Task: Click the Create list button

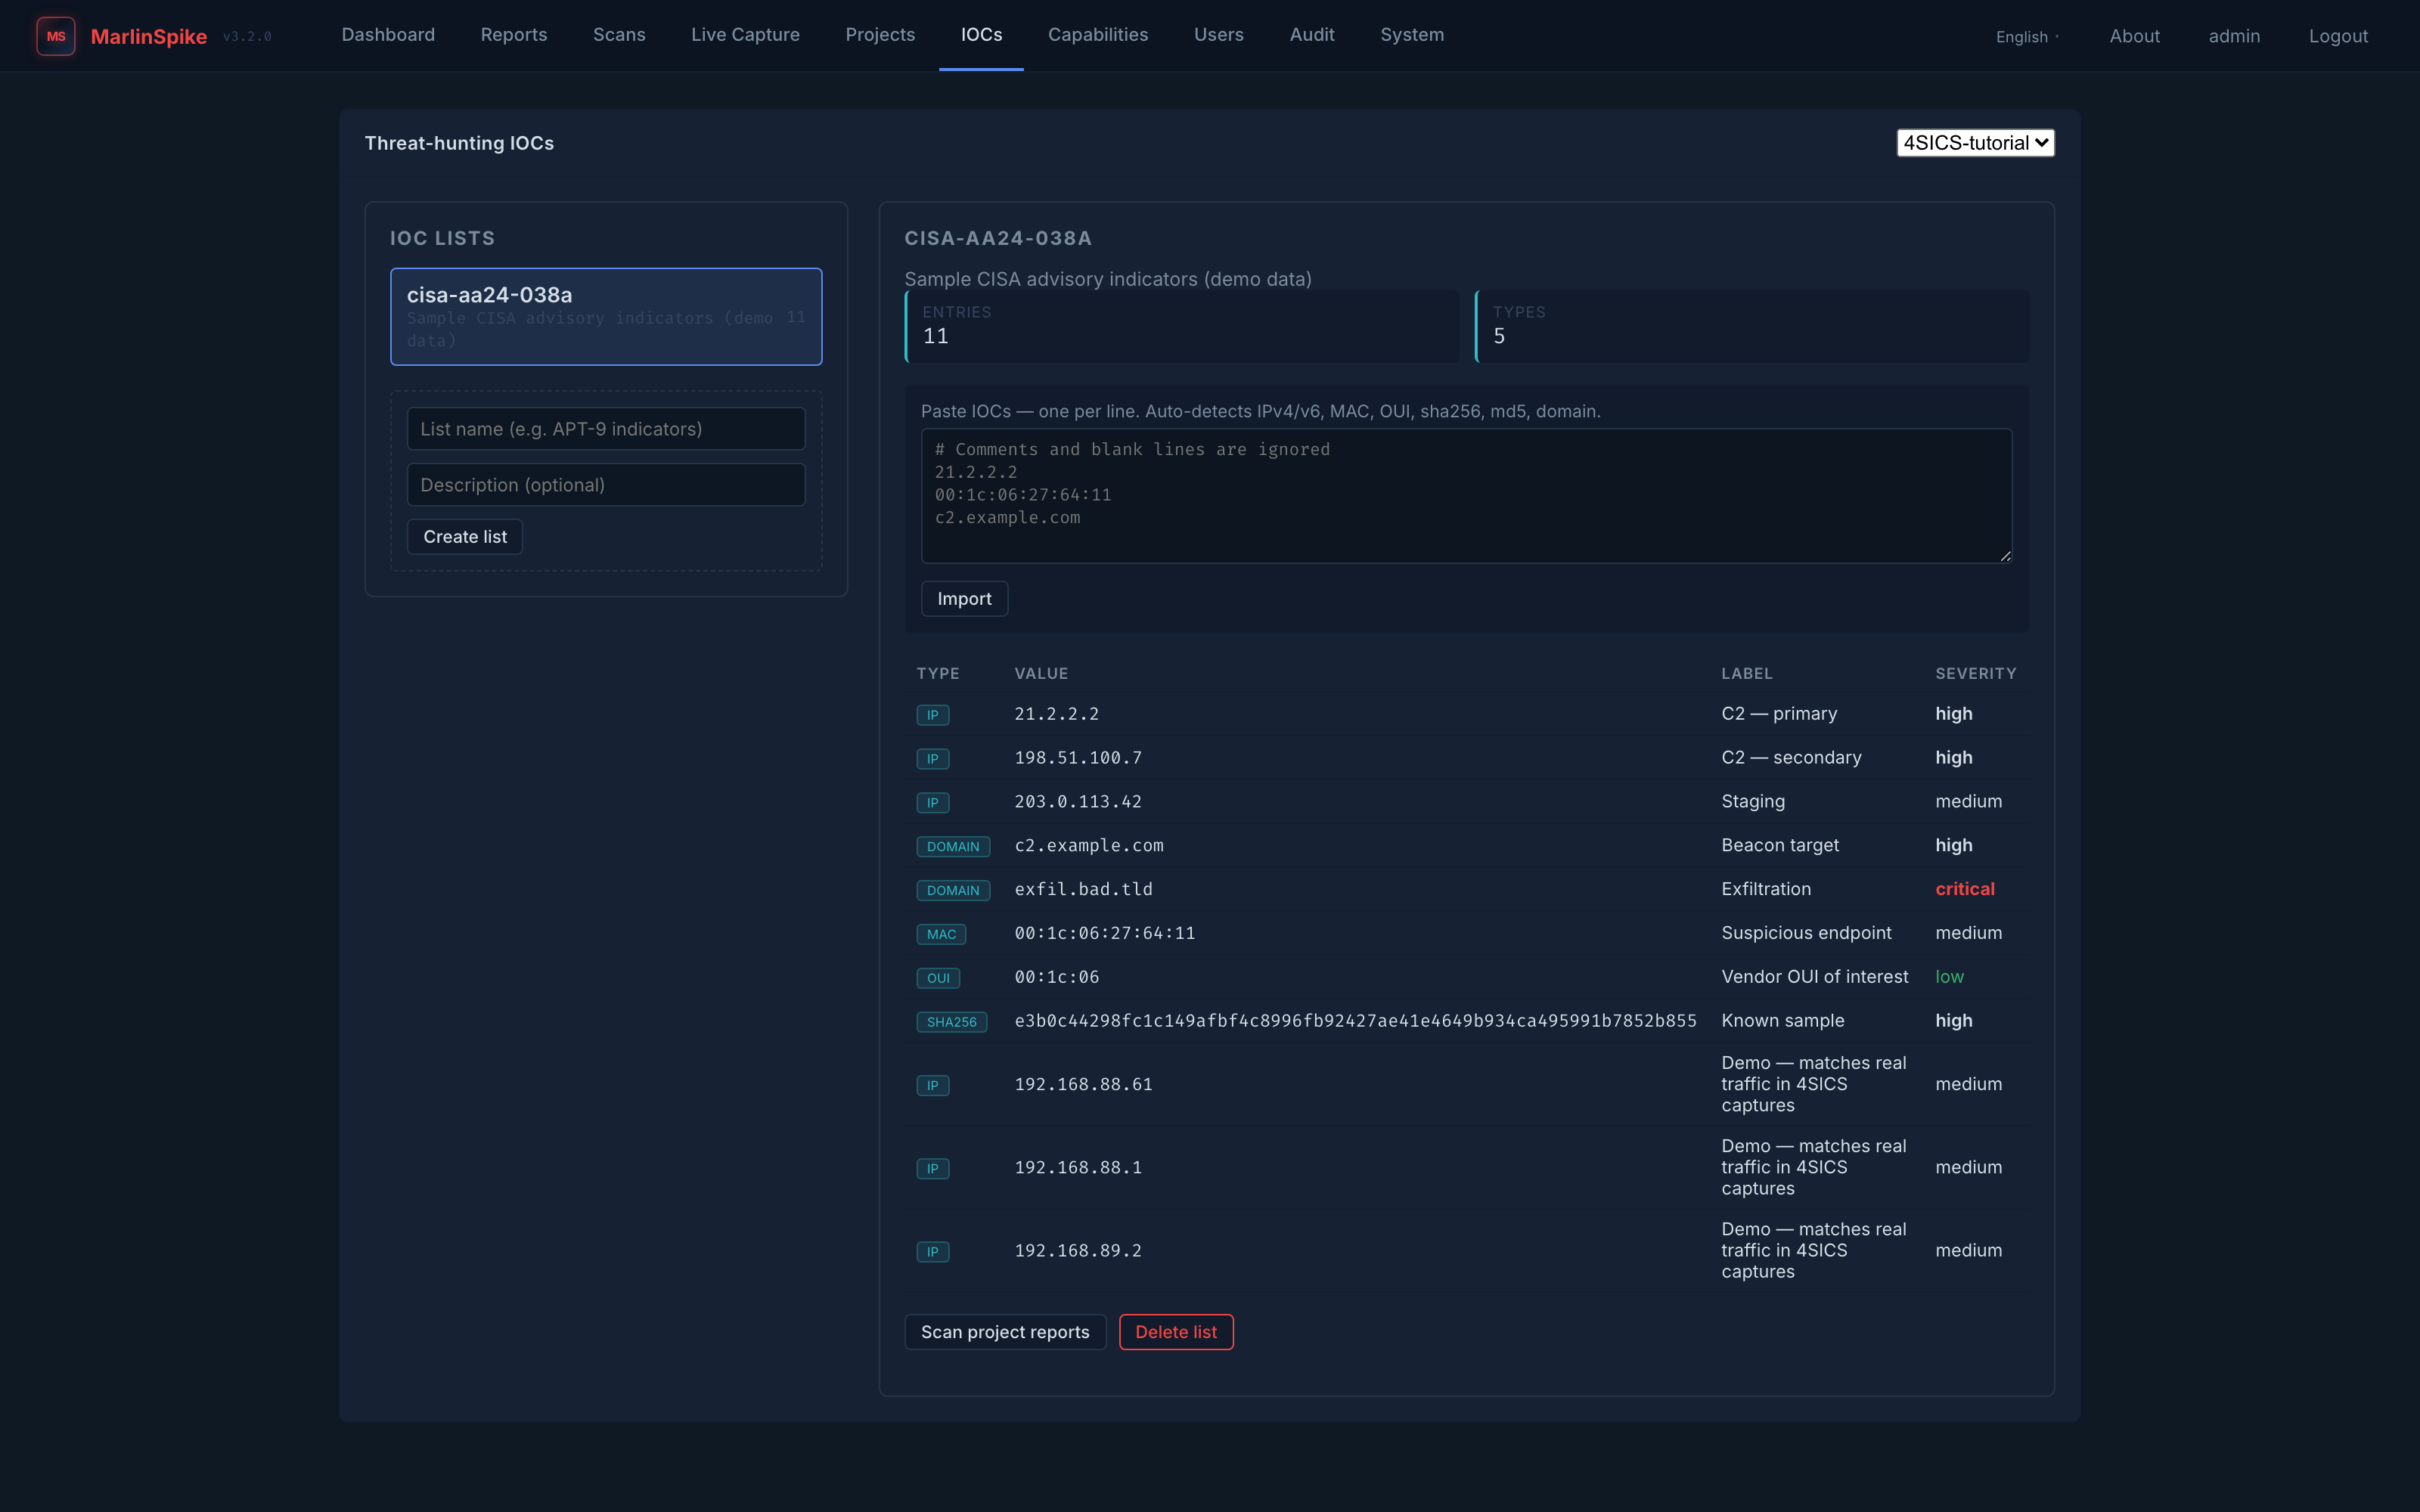Action: tap(465, 537)
